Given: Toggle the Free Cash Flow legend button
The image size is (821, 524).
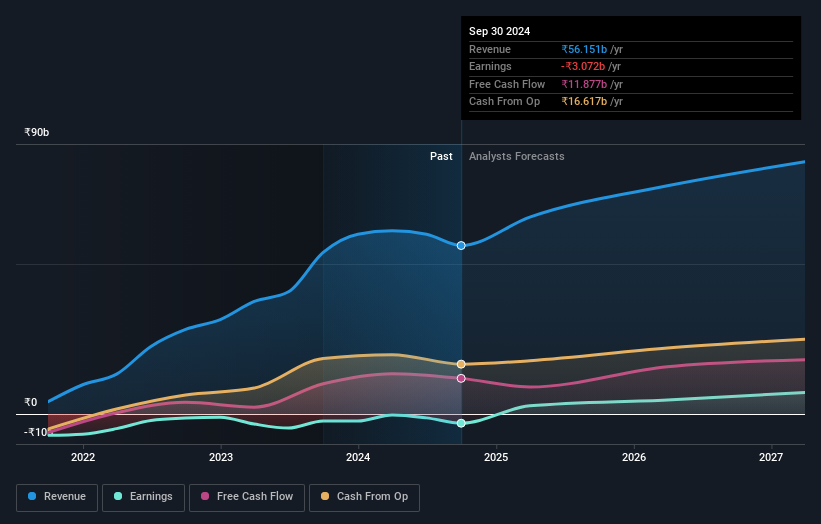Looking at the screenshot, I should coord(247,497).
